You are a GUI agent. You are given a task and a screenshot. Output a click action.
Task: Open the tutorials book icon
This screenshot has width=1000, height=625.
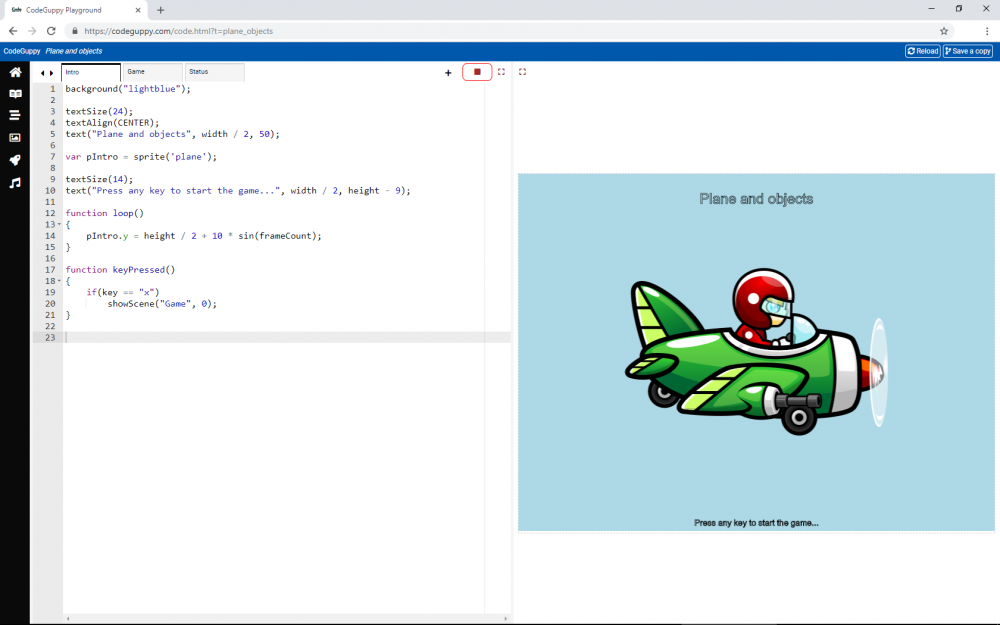pyautogui.click(x=15, y=94)
